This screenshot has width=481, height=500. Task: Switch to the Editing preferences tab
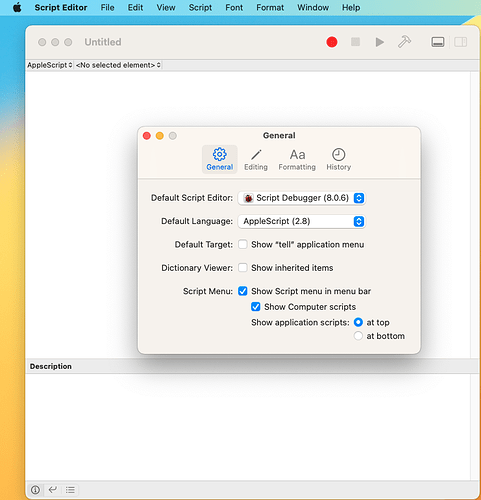pos(256,160)
